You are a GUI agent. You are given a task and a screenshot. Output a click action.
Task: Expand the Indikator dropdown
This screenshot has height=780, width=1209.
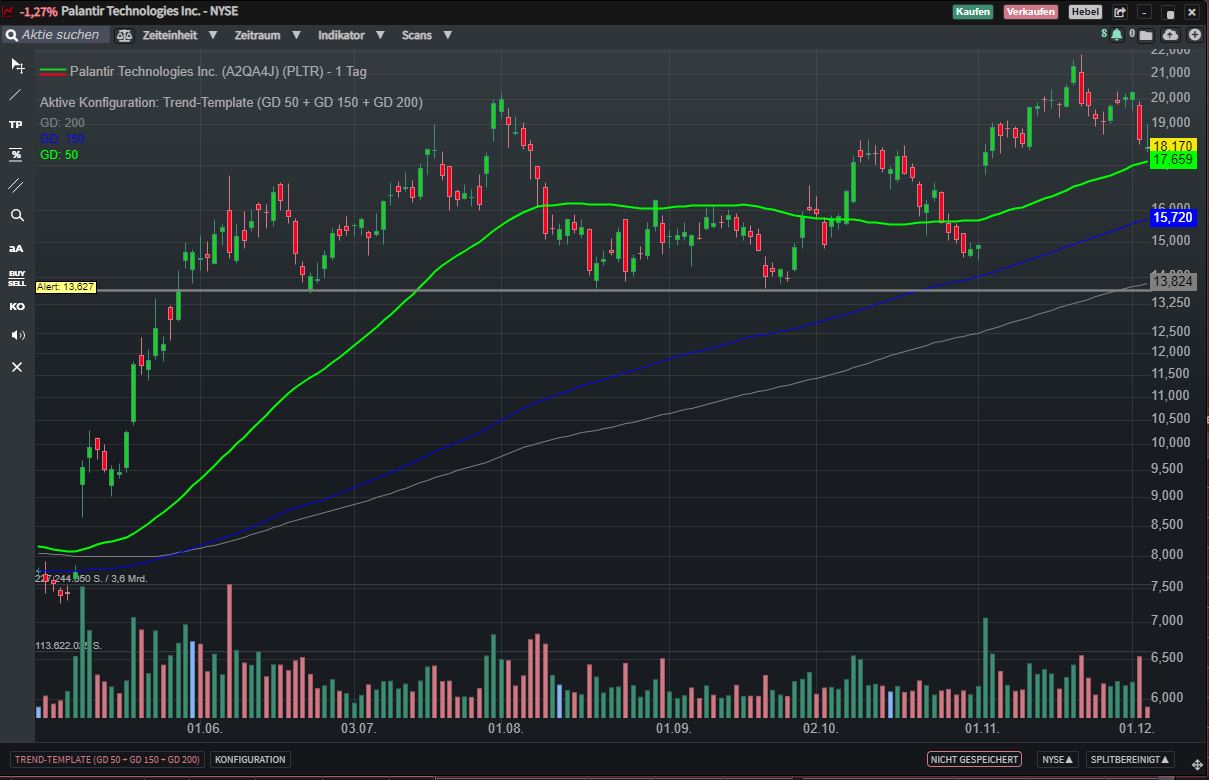pos(350,35)
